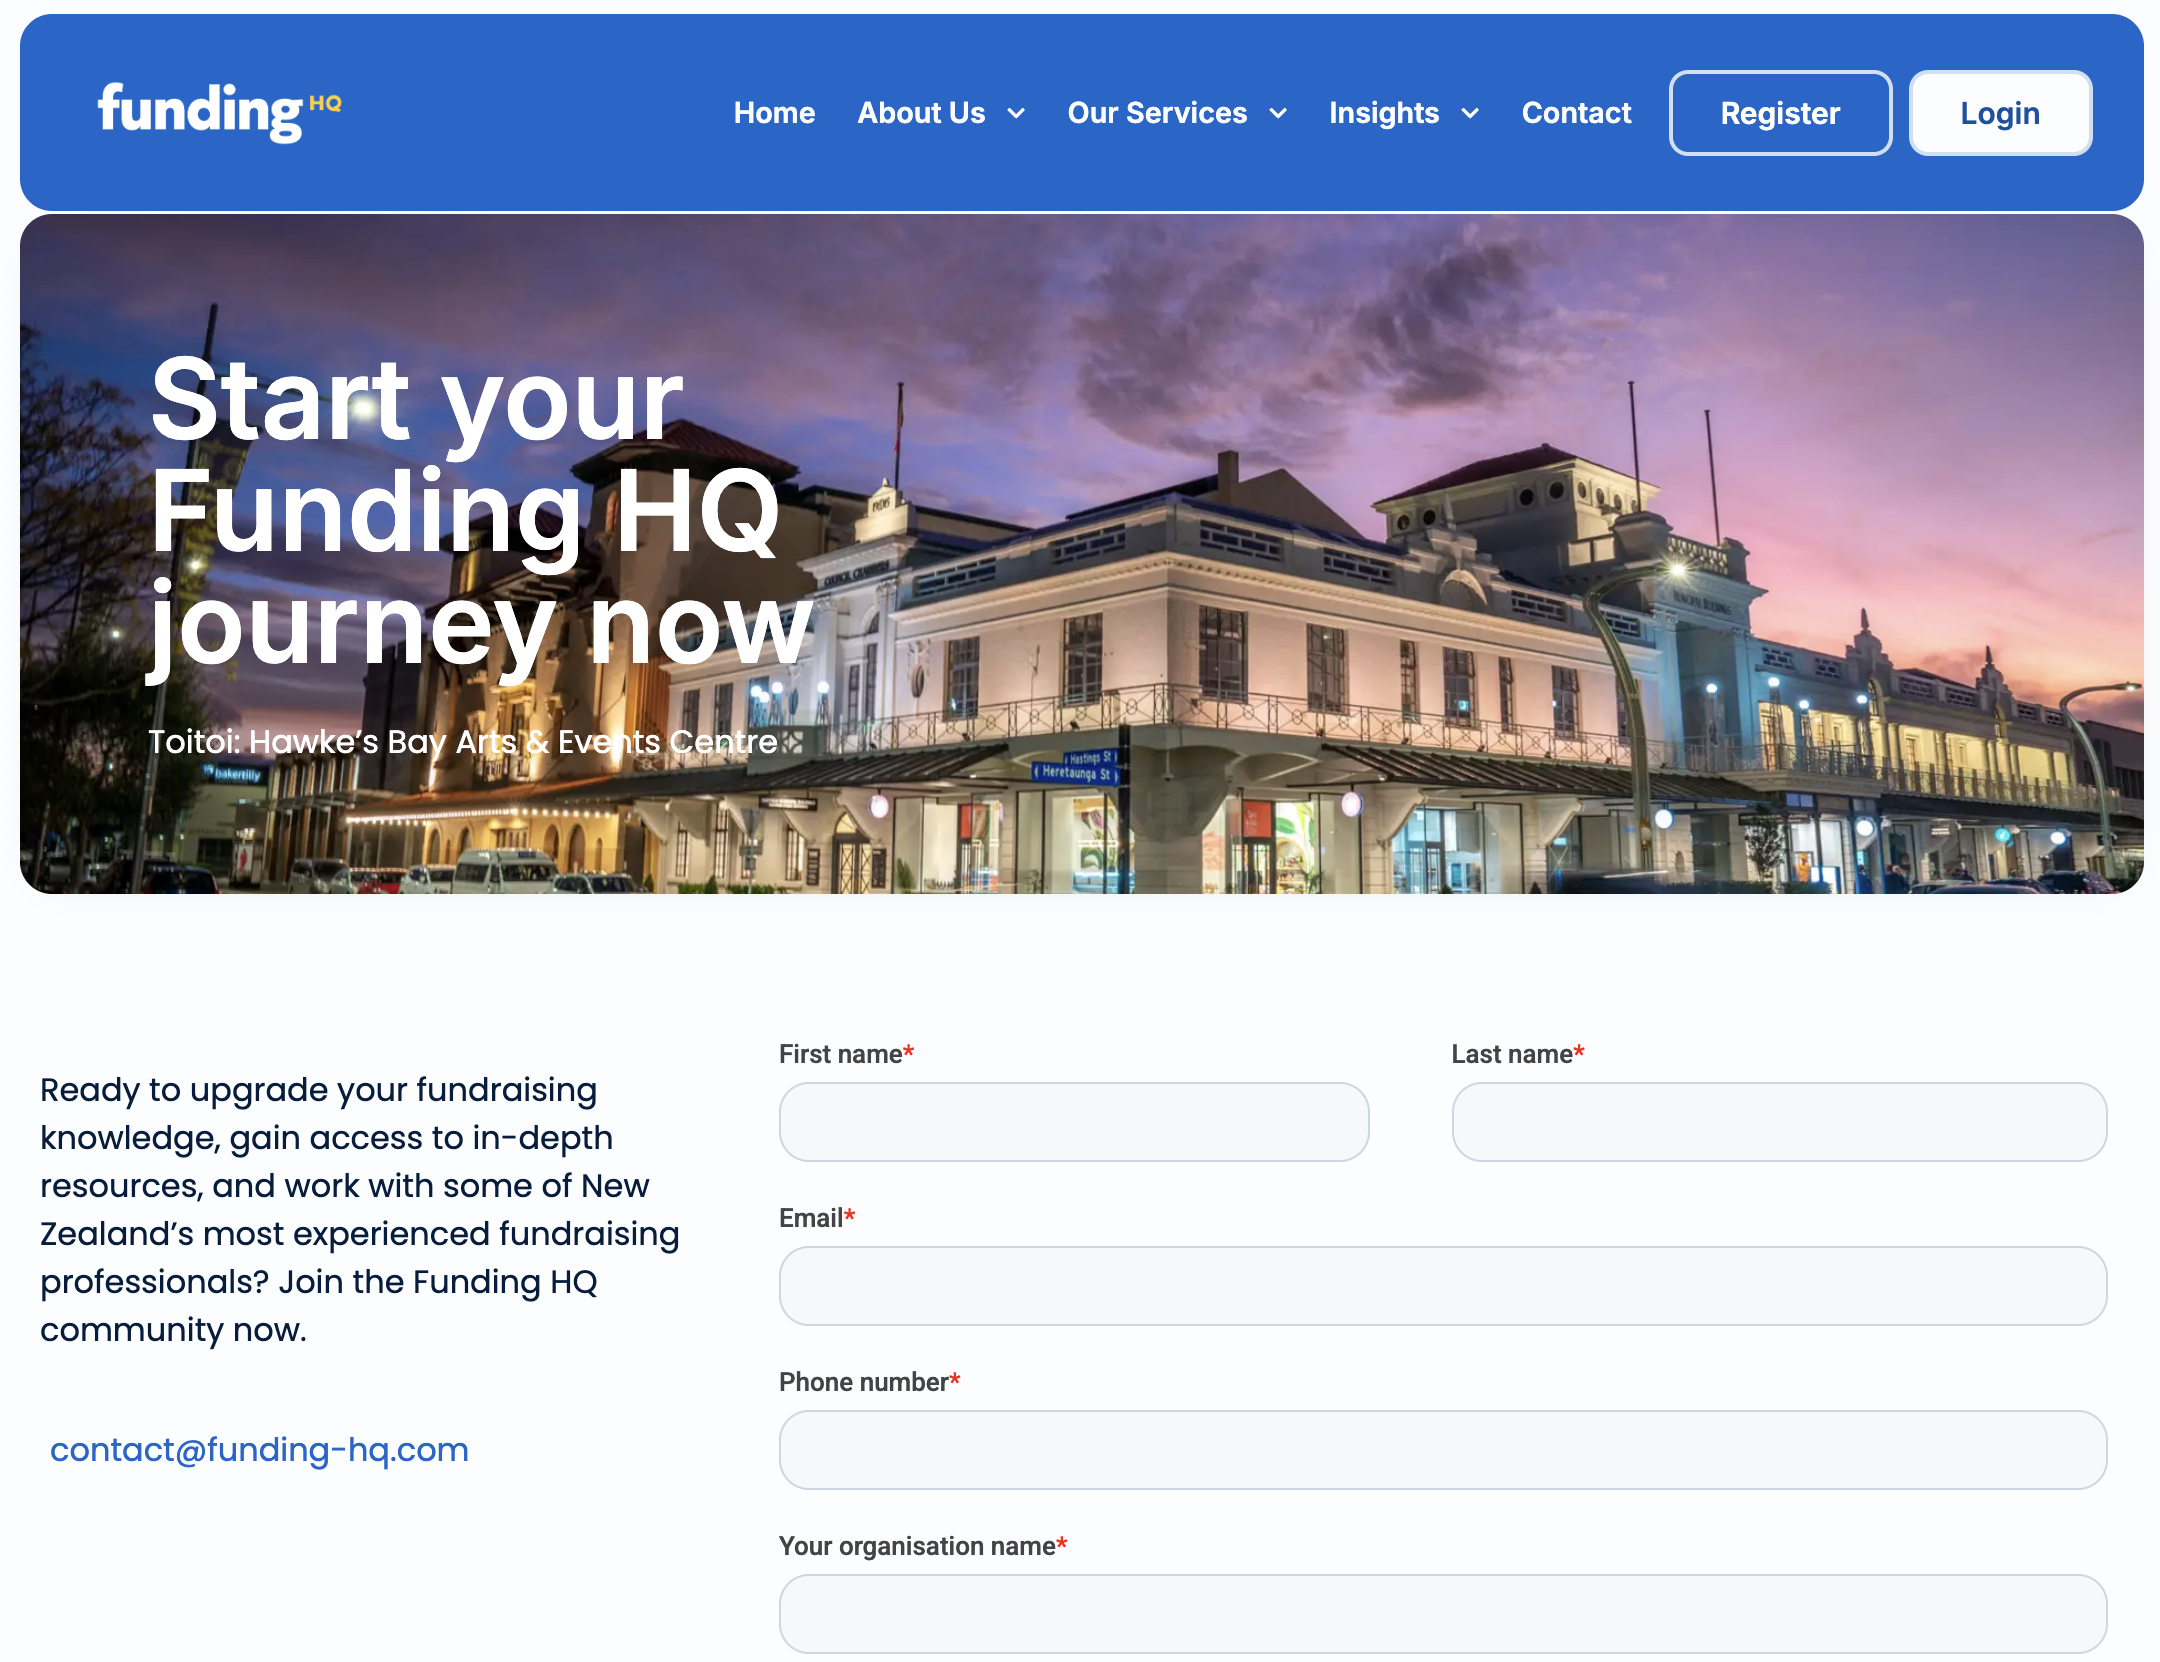Open the Insights menu item
2160x1662 pixels.
click(1384, 113)
